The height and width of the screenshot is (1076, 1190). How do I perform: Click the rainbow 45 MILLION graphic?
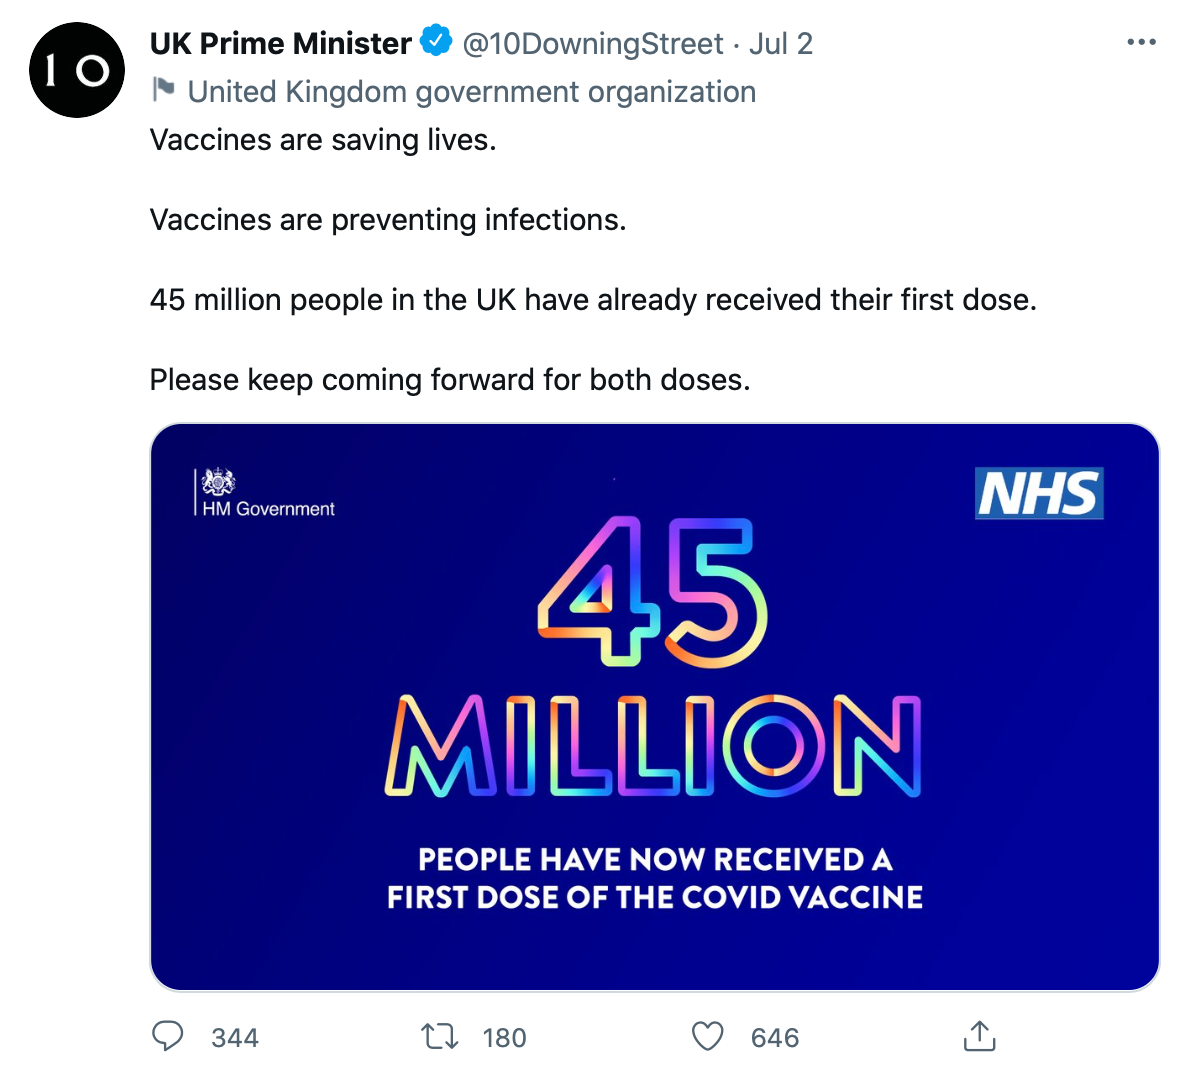point(653,660)
